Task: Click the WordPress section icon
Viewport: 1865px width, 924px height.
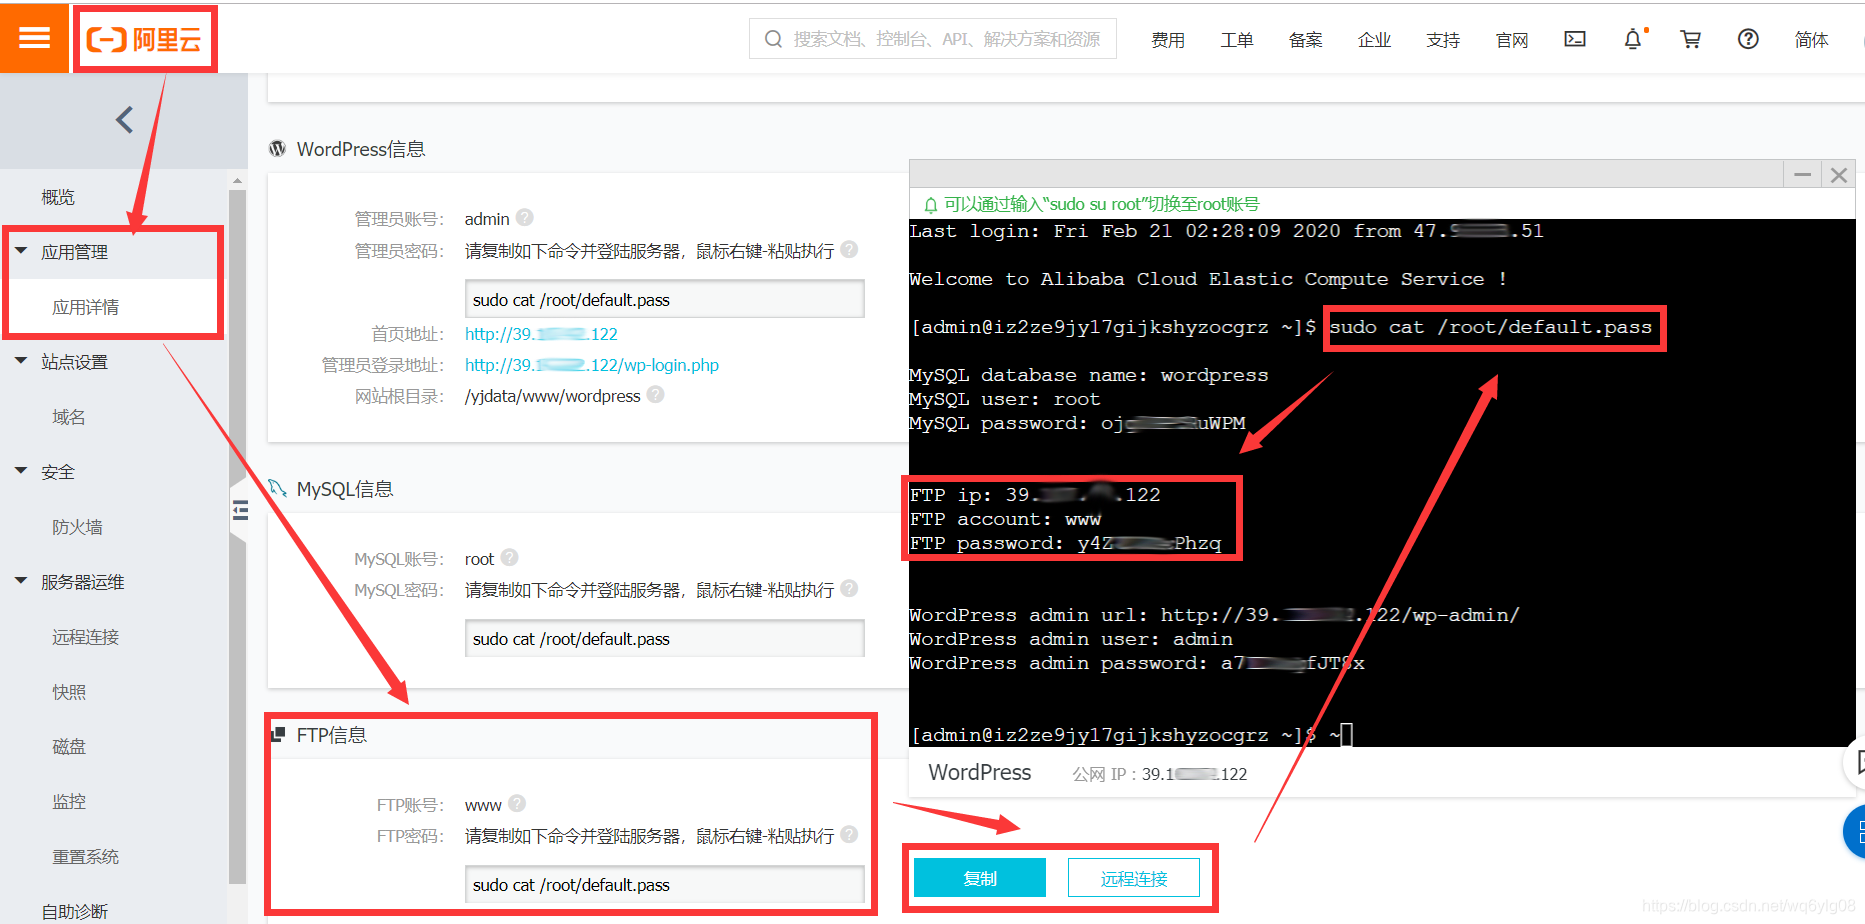Action: click(278, 149)
